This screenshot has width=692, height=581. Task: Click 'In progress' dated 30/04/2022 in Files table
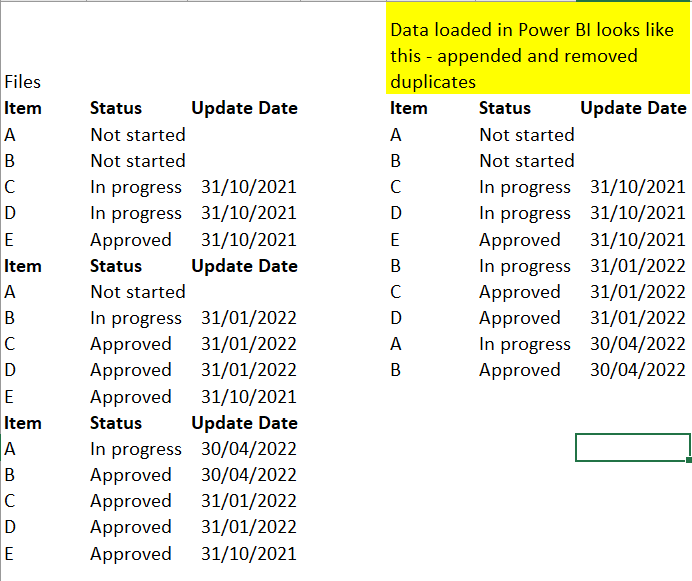point(136,449)
